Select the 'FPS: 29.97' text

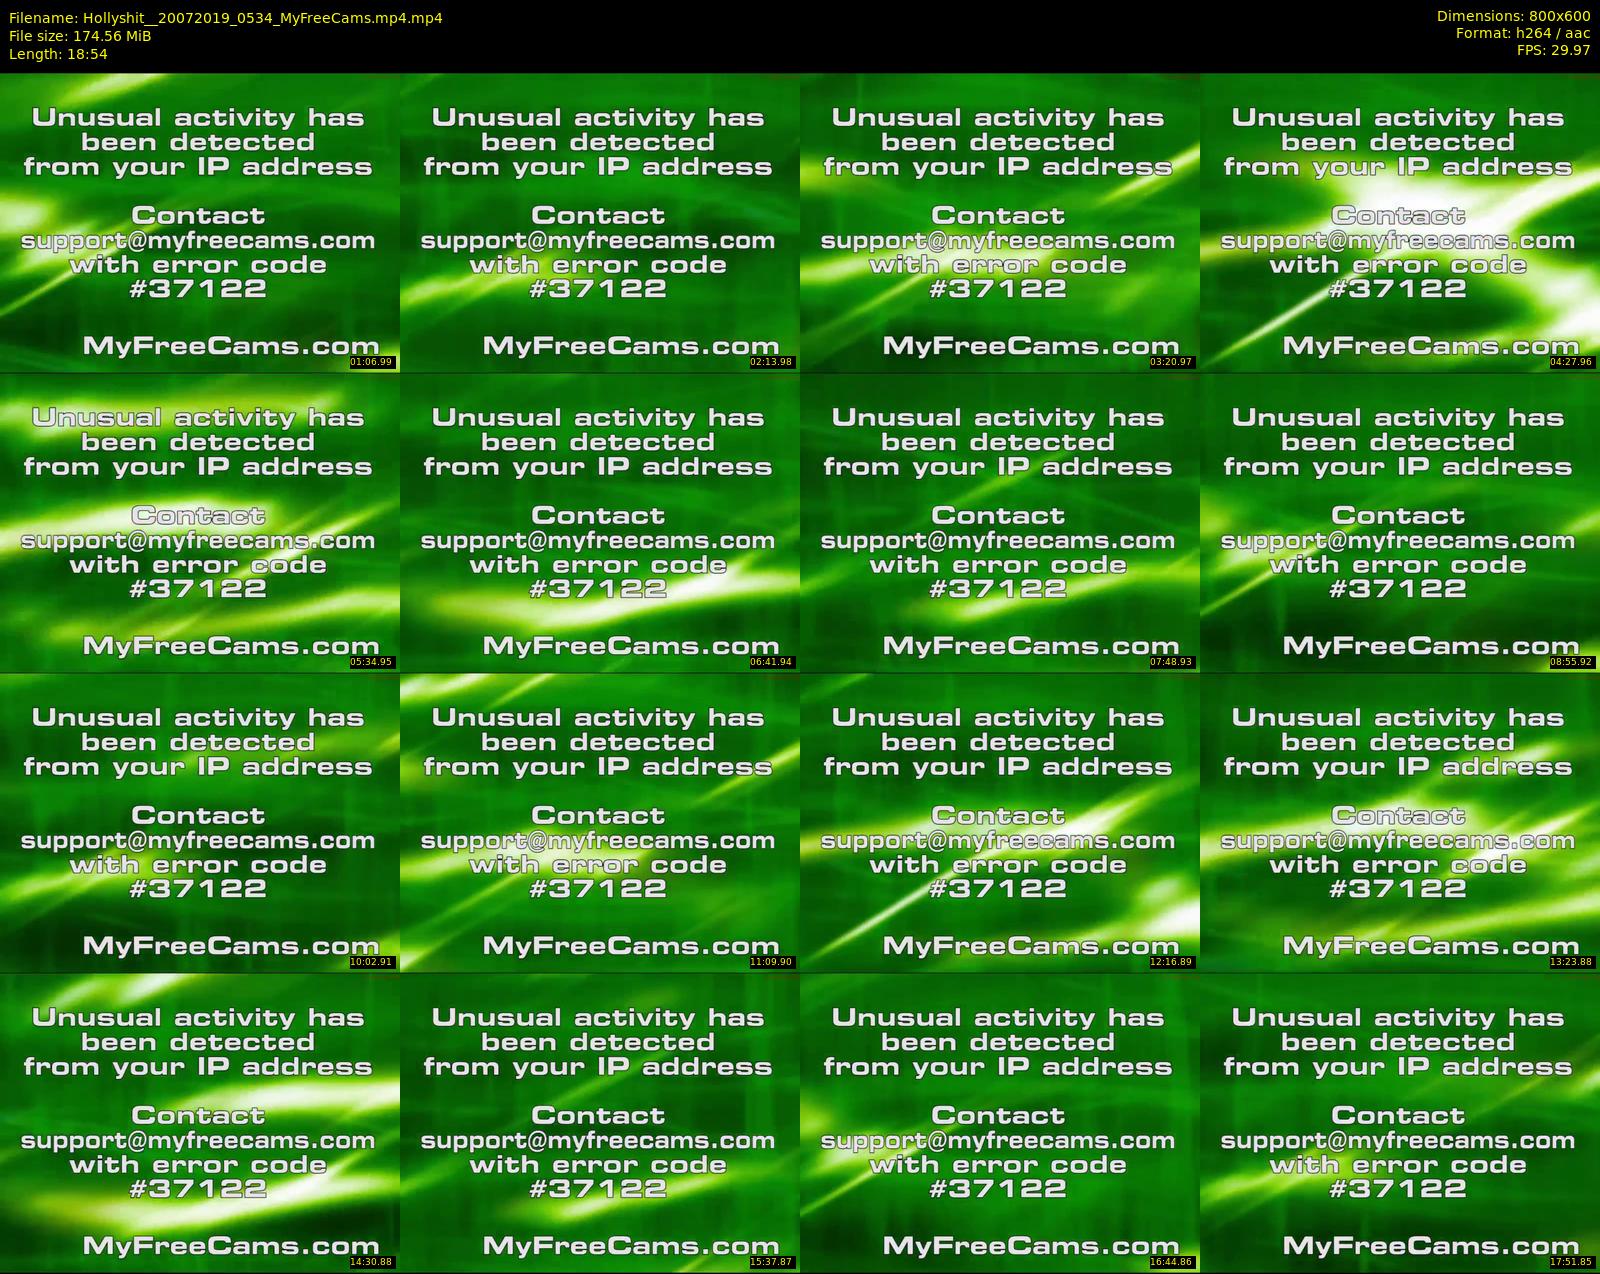pyautogui.click(x=1553, y=50)
